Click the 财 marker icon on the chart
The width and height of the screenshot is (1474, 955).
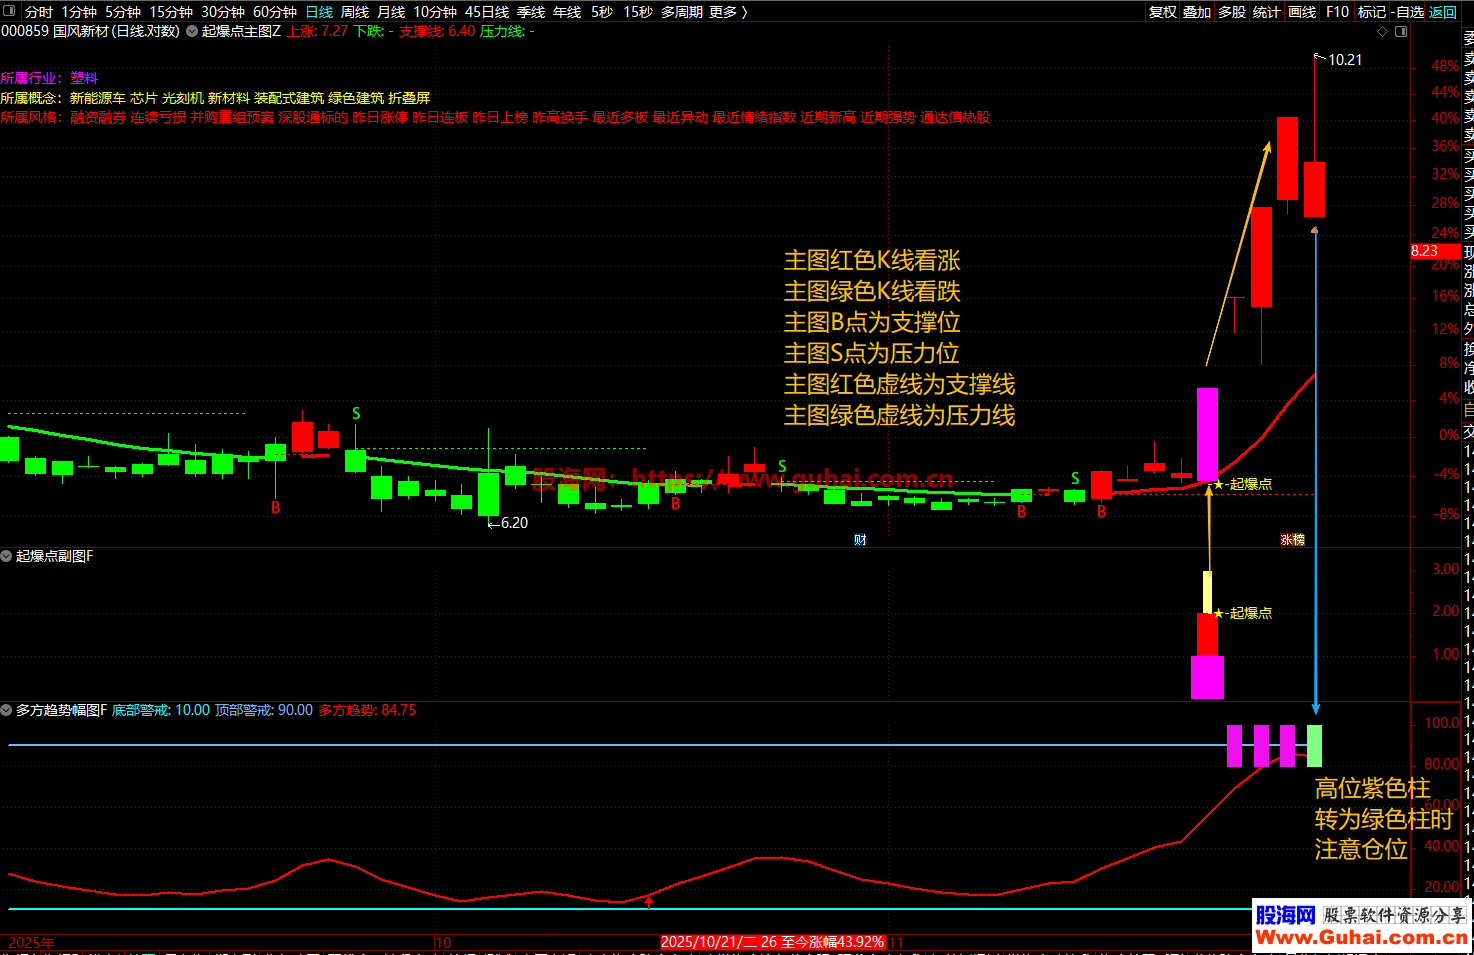[x=860, y=540]
